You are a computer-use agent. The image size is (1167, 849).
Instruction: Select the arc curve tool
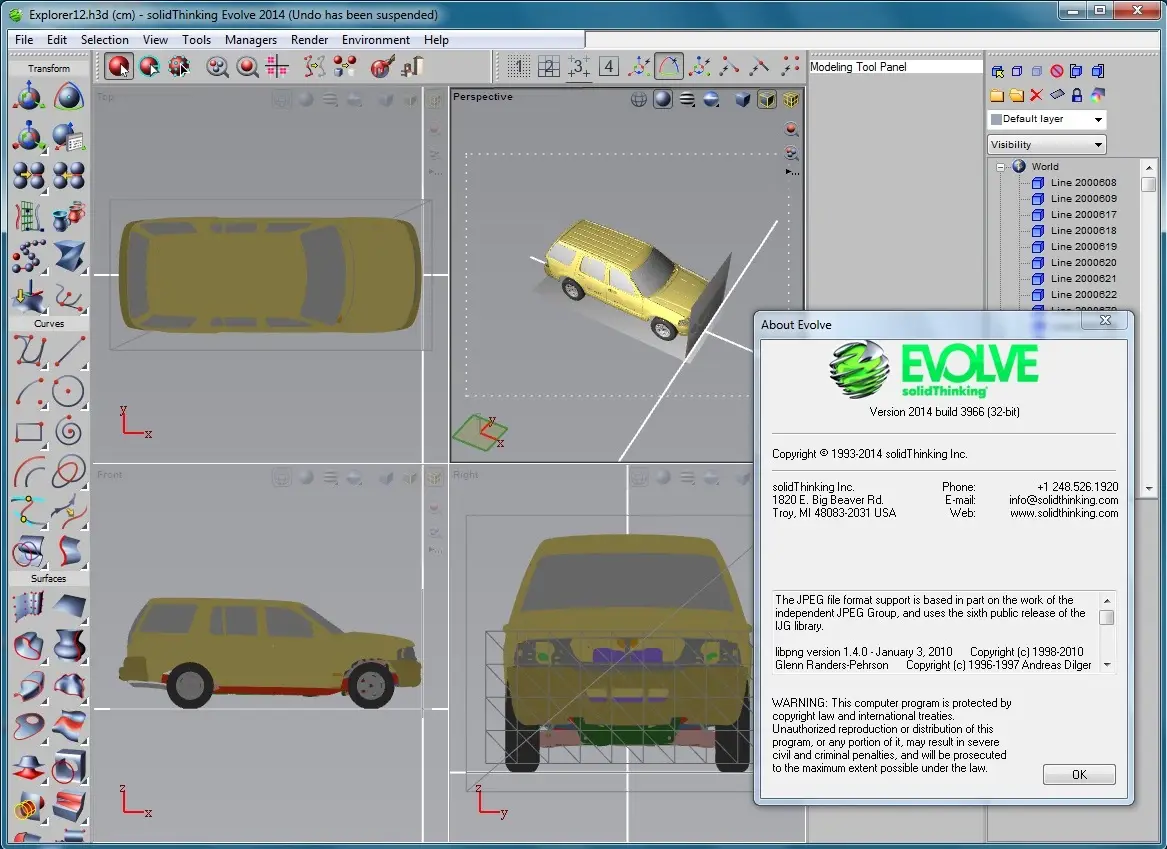pos(29,391)
